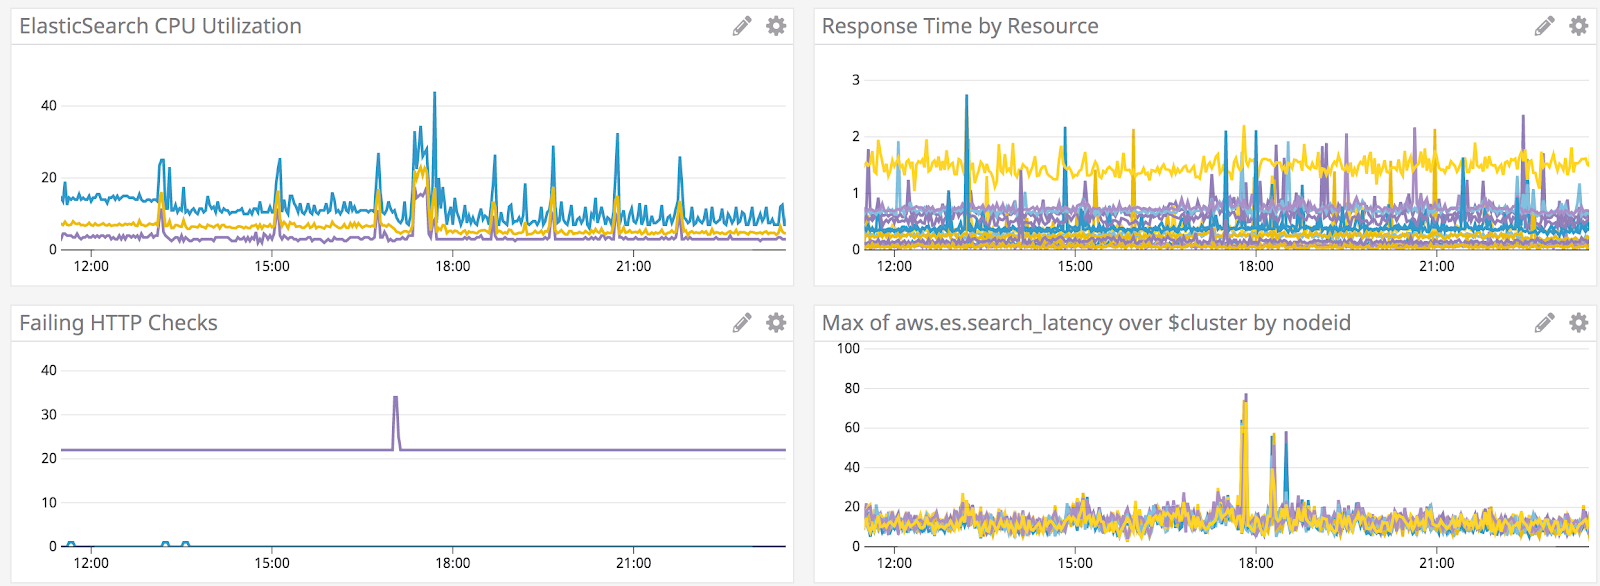Select the ElasticSearch CPU Utilization title

pos(160,26)
